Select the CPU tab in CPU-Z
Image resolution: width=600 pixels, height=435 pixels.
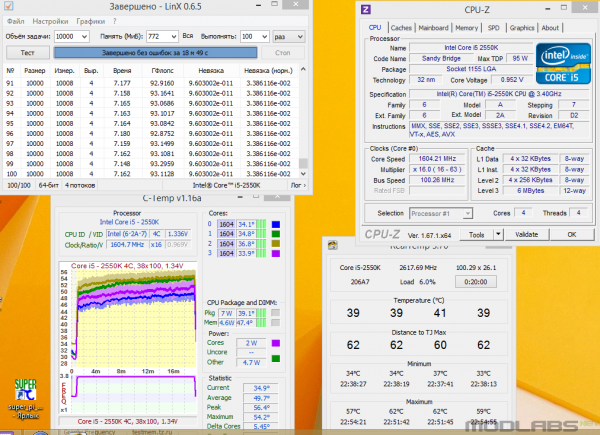(x=375, y=27)
